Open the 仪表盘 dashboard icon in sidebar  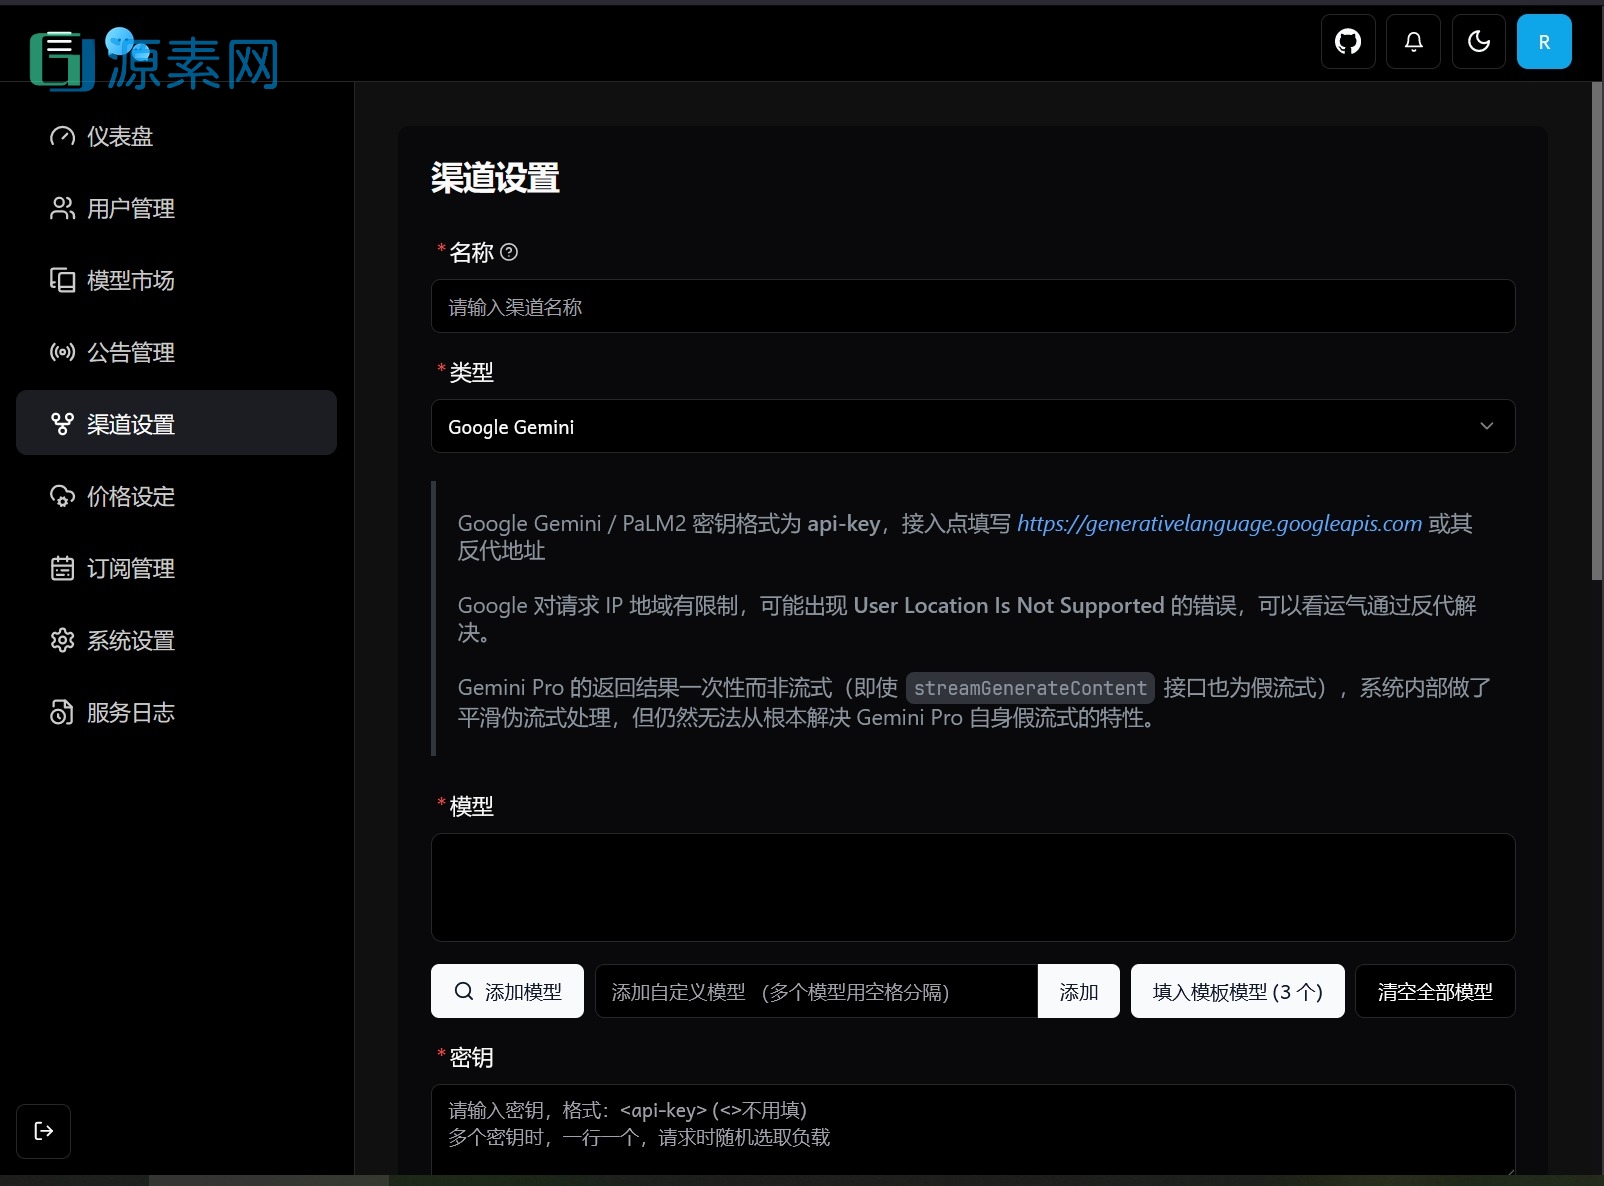click(x=62, y=136)
